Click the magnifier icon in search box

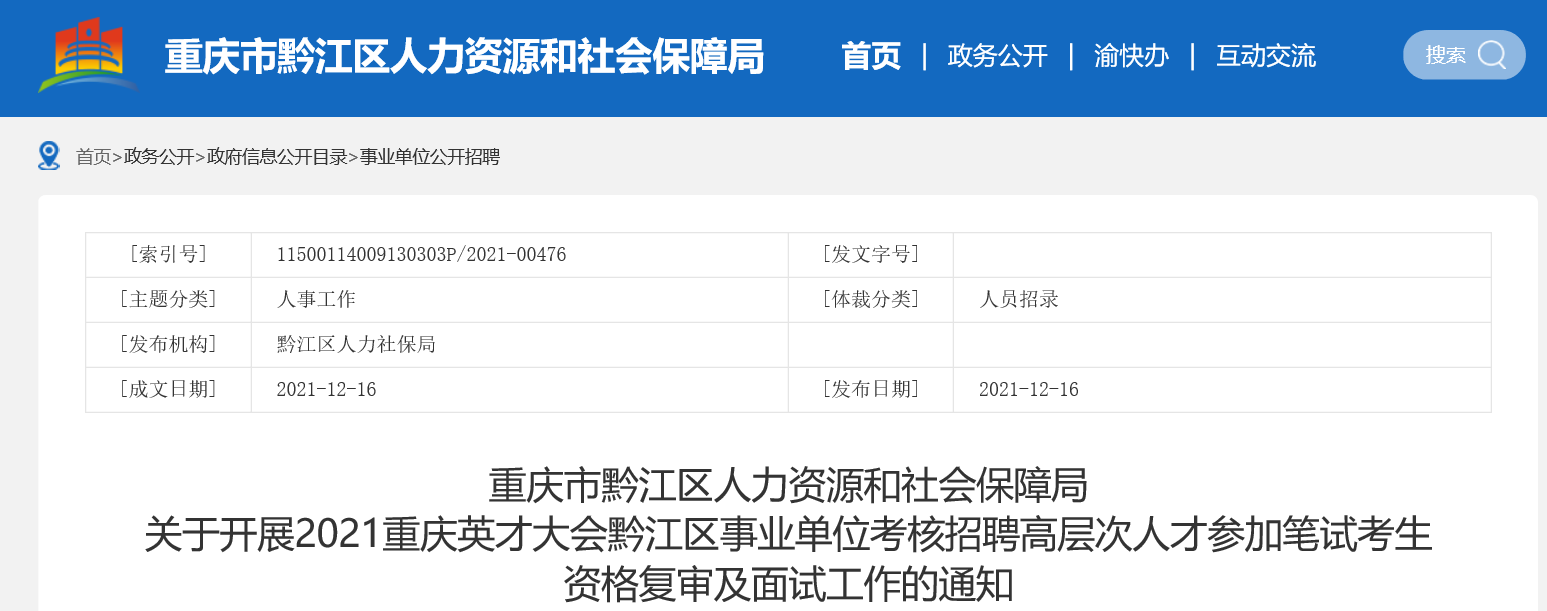tap(1491, 55)
